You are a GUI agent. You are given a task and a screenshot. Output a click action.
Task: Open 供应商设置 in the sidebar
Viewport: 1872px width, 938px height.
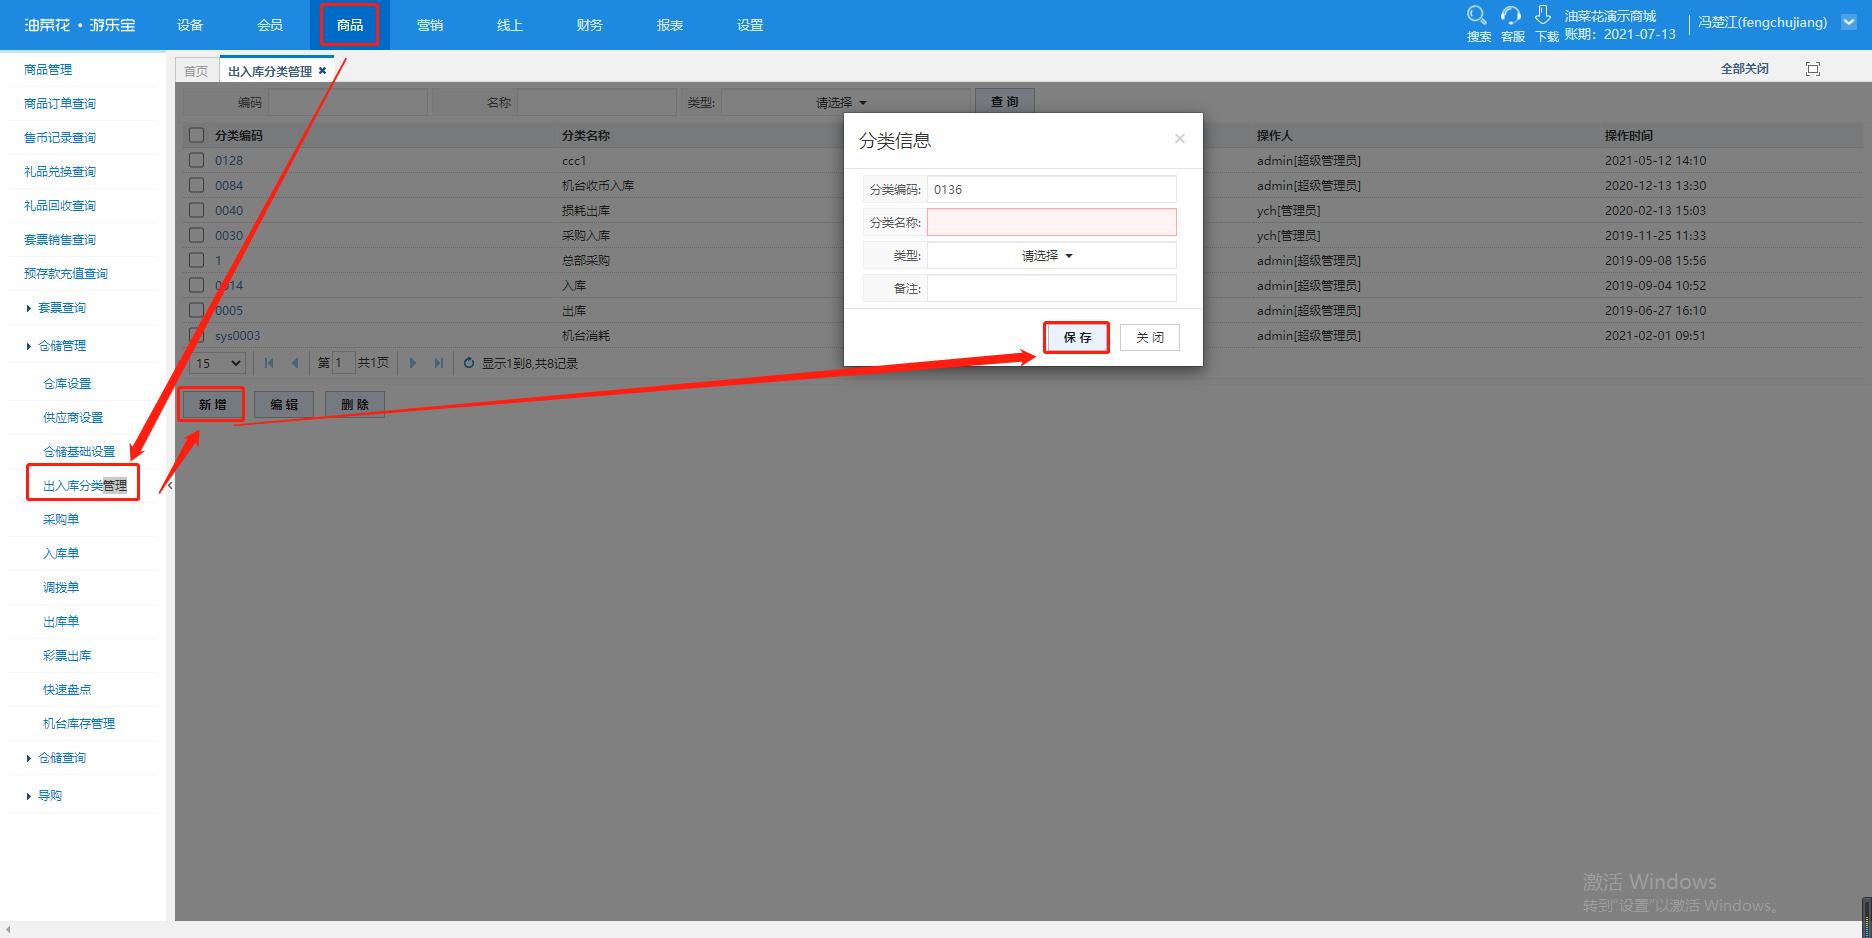73,418
